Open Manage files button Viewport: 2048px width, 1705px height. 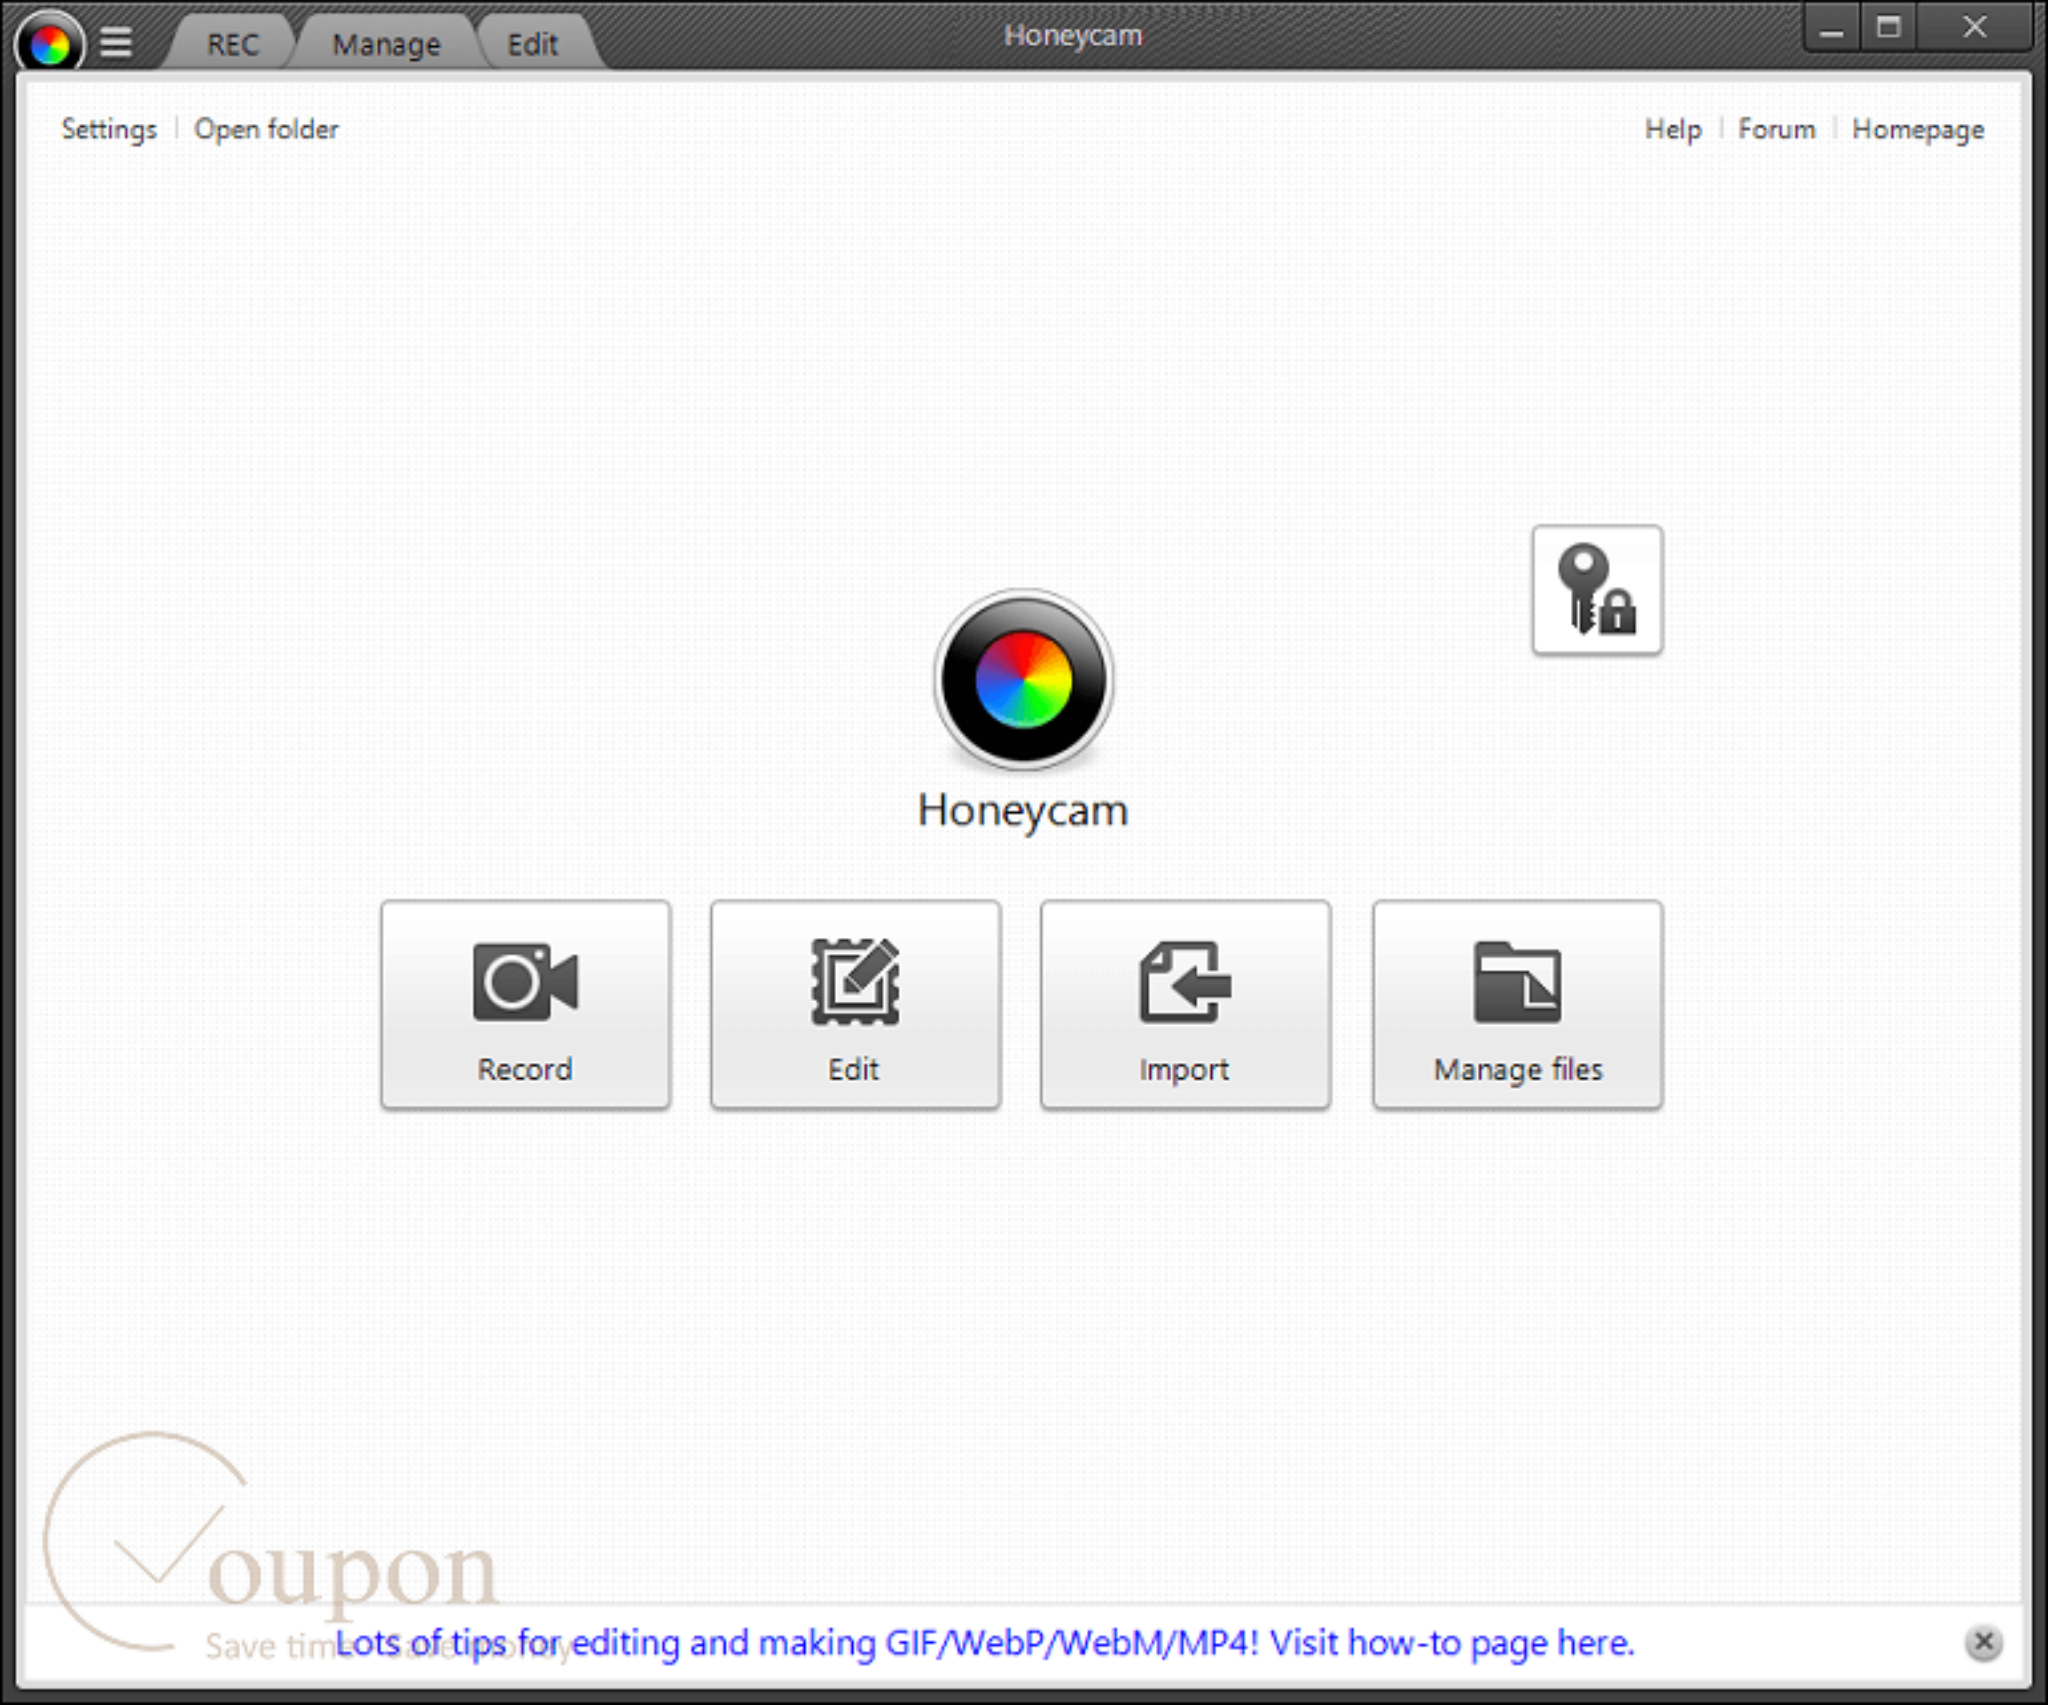coord(1517,1005)
